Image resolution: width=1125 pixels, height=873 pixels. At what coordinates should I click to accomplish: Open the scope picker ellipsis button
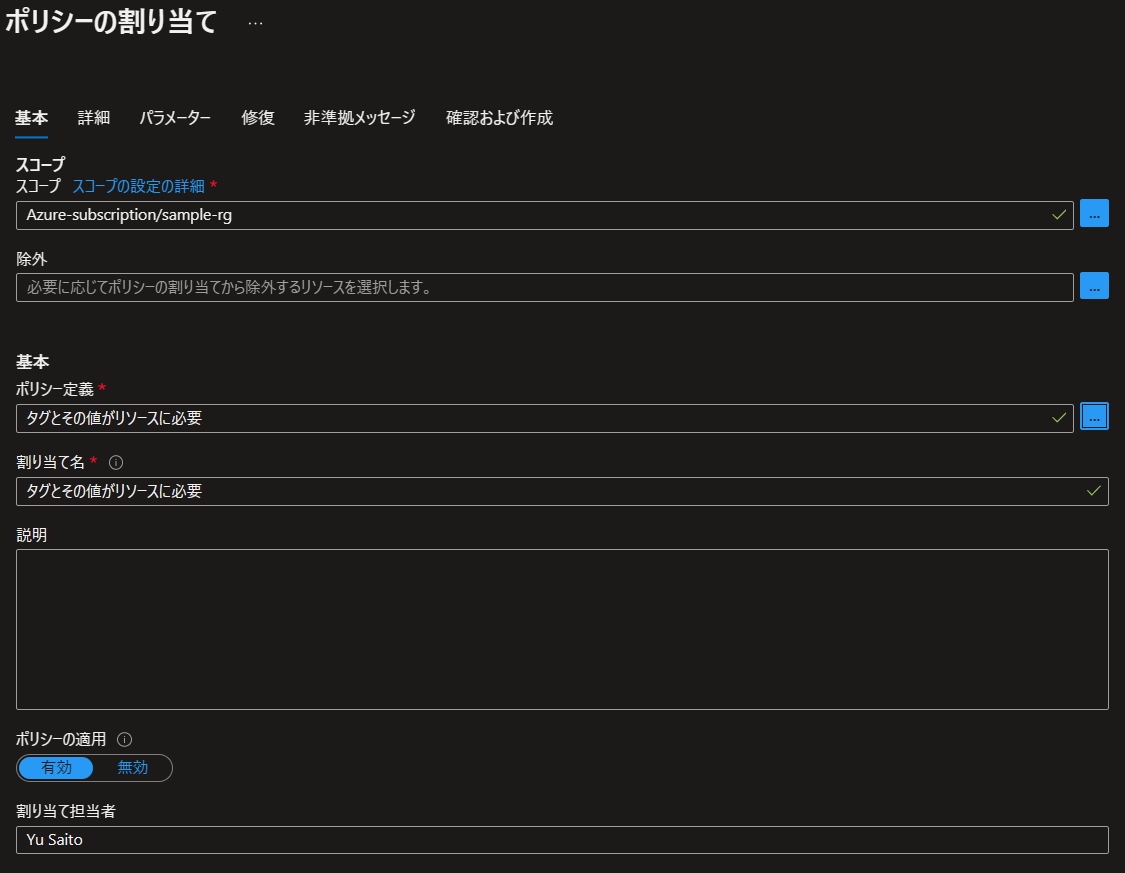point(1093,214)
